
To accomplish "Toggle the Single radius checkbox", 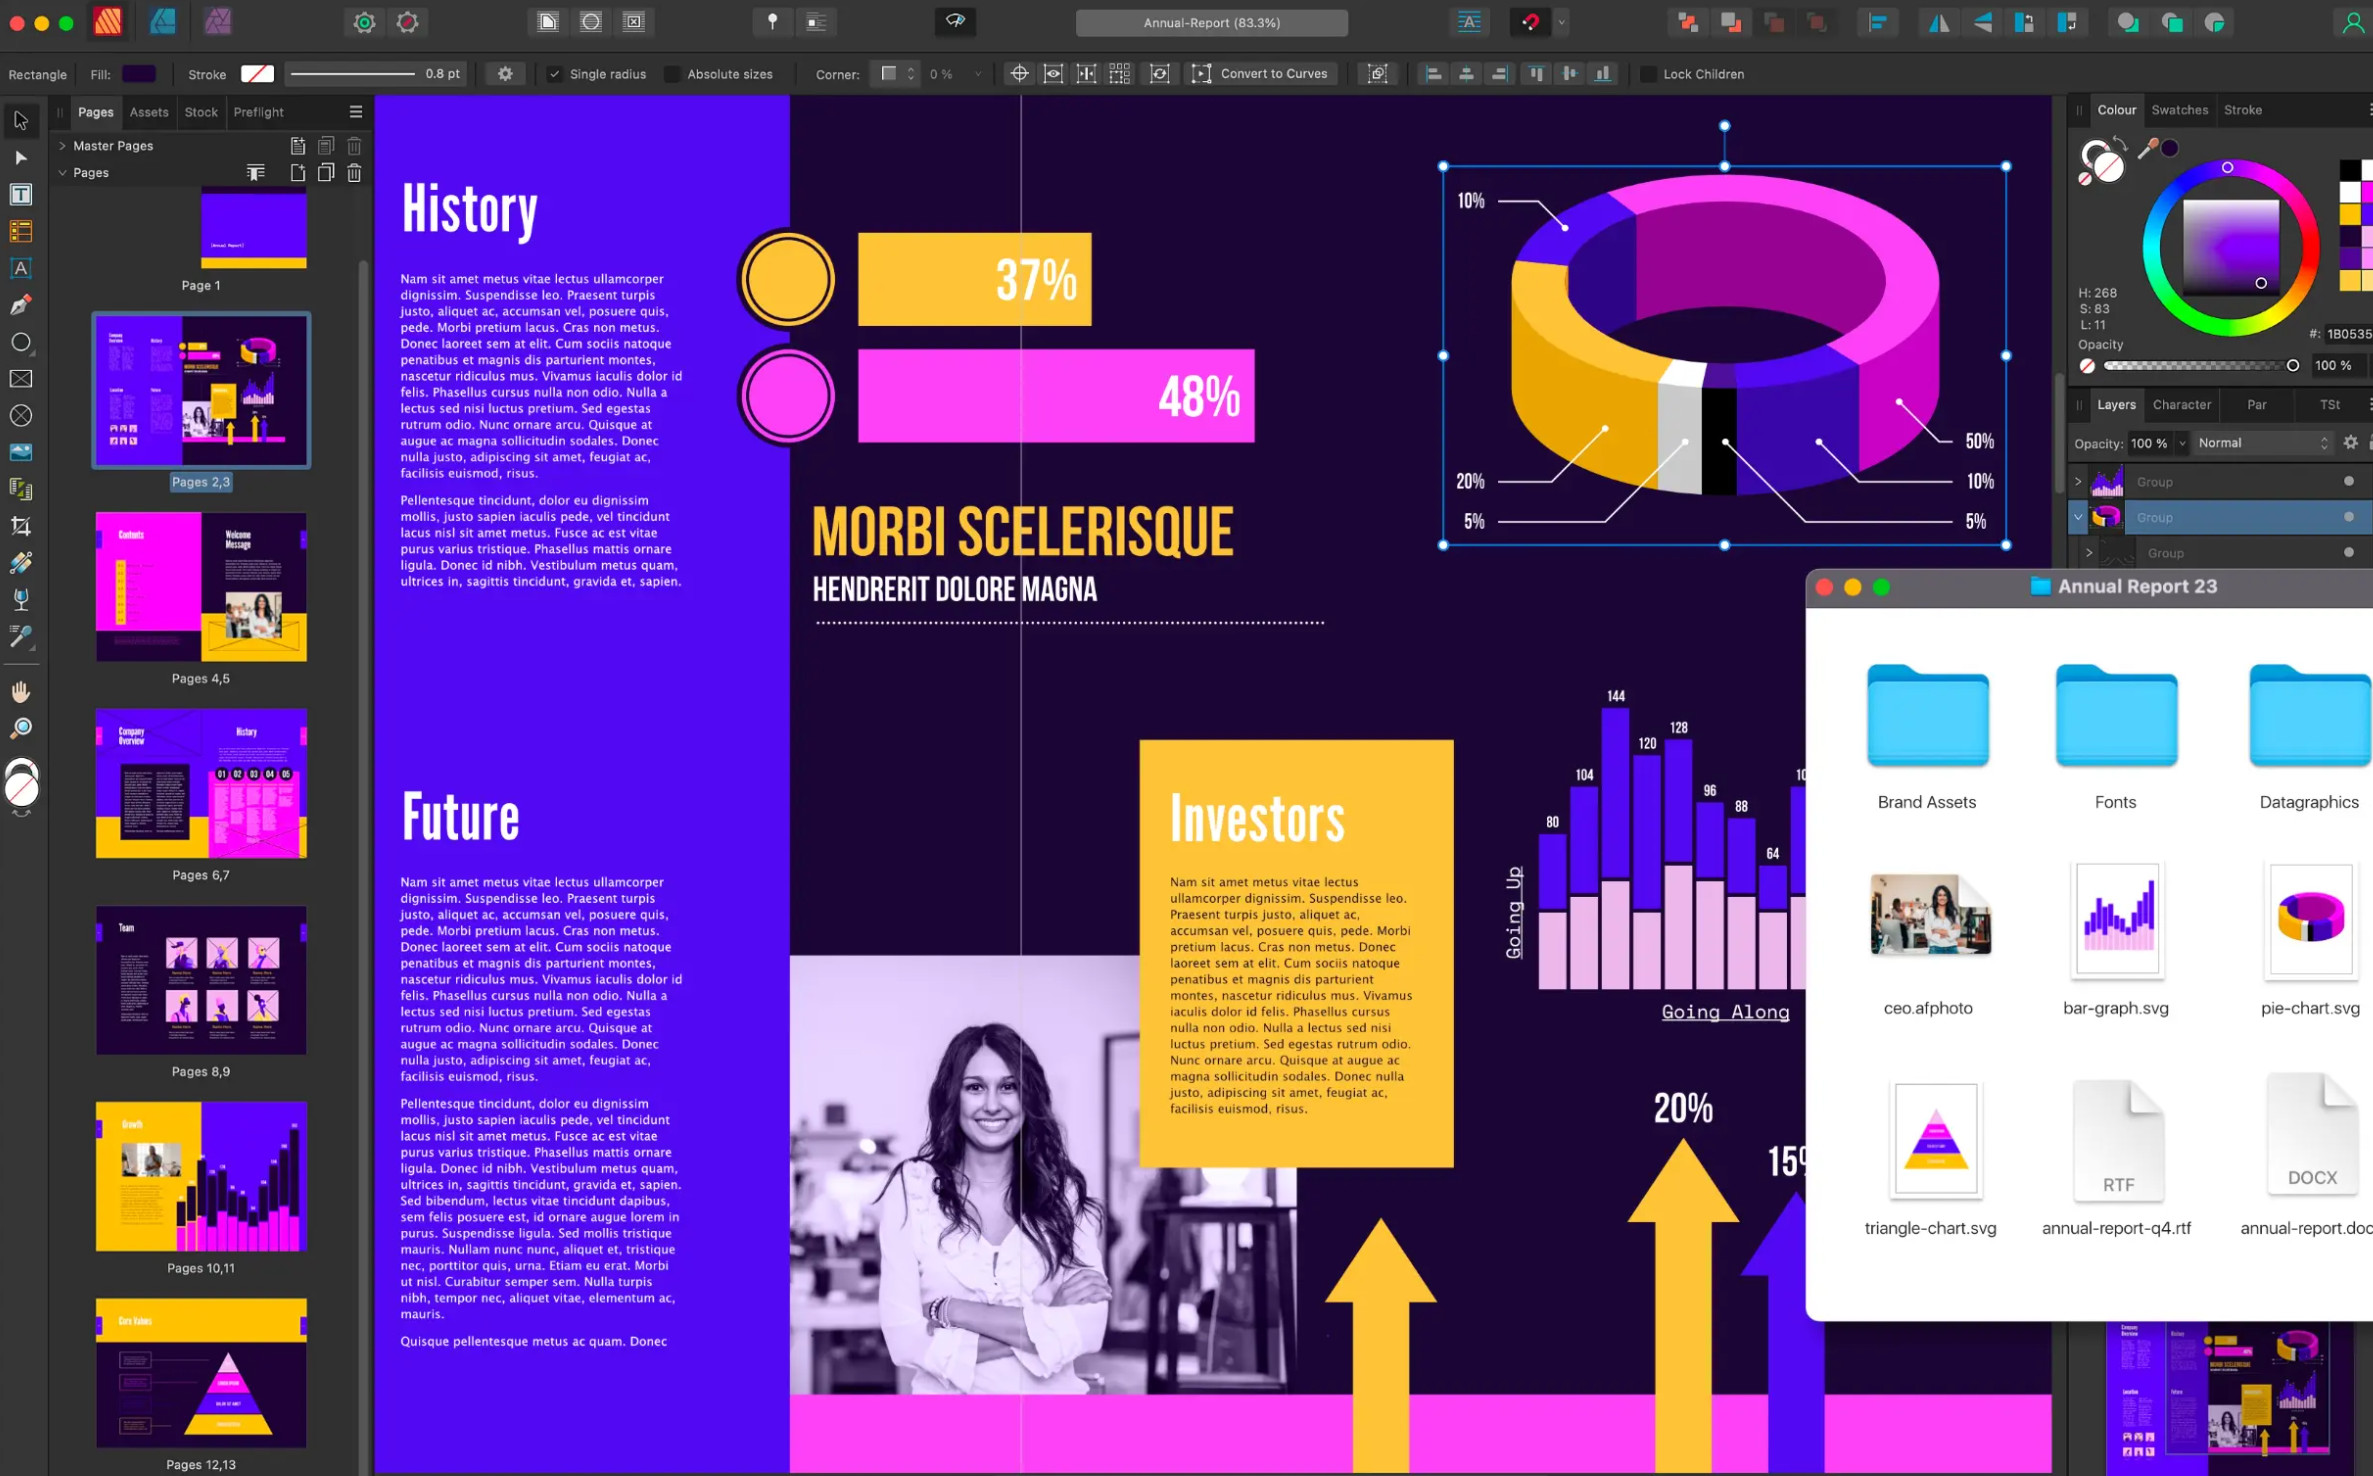I will coord(555,74).
